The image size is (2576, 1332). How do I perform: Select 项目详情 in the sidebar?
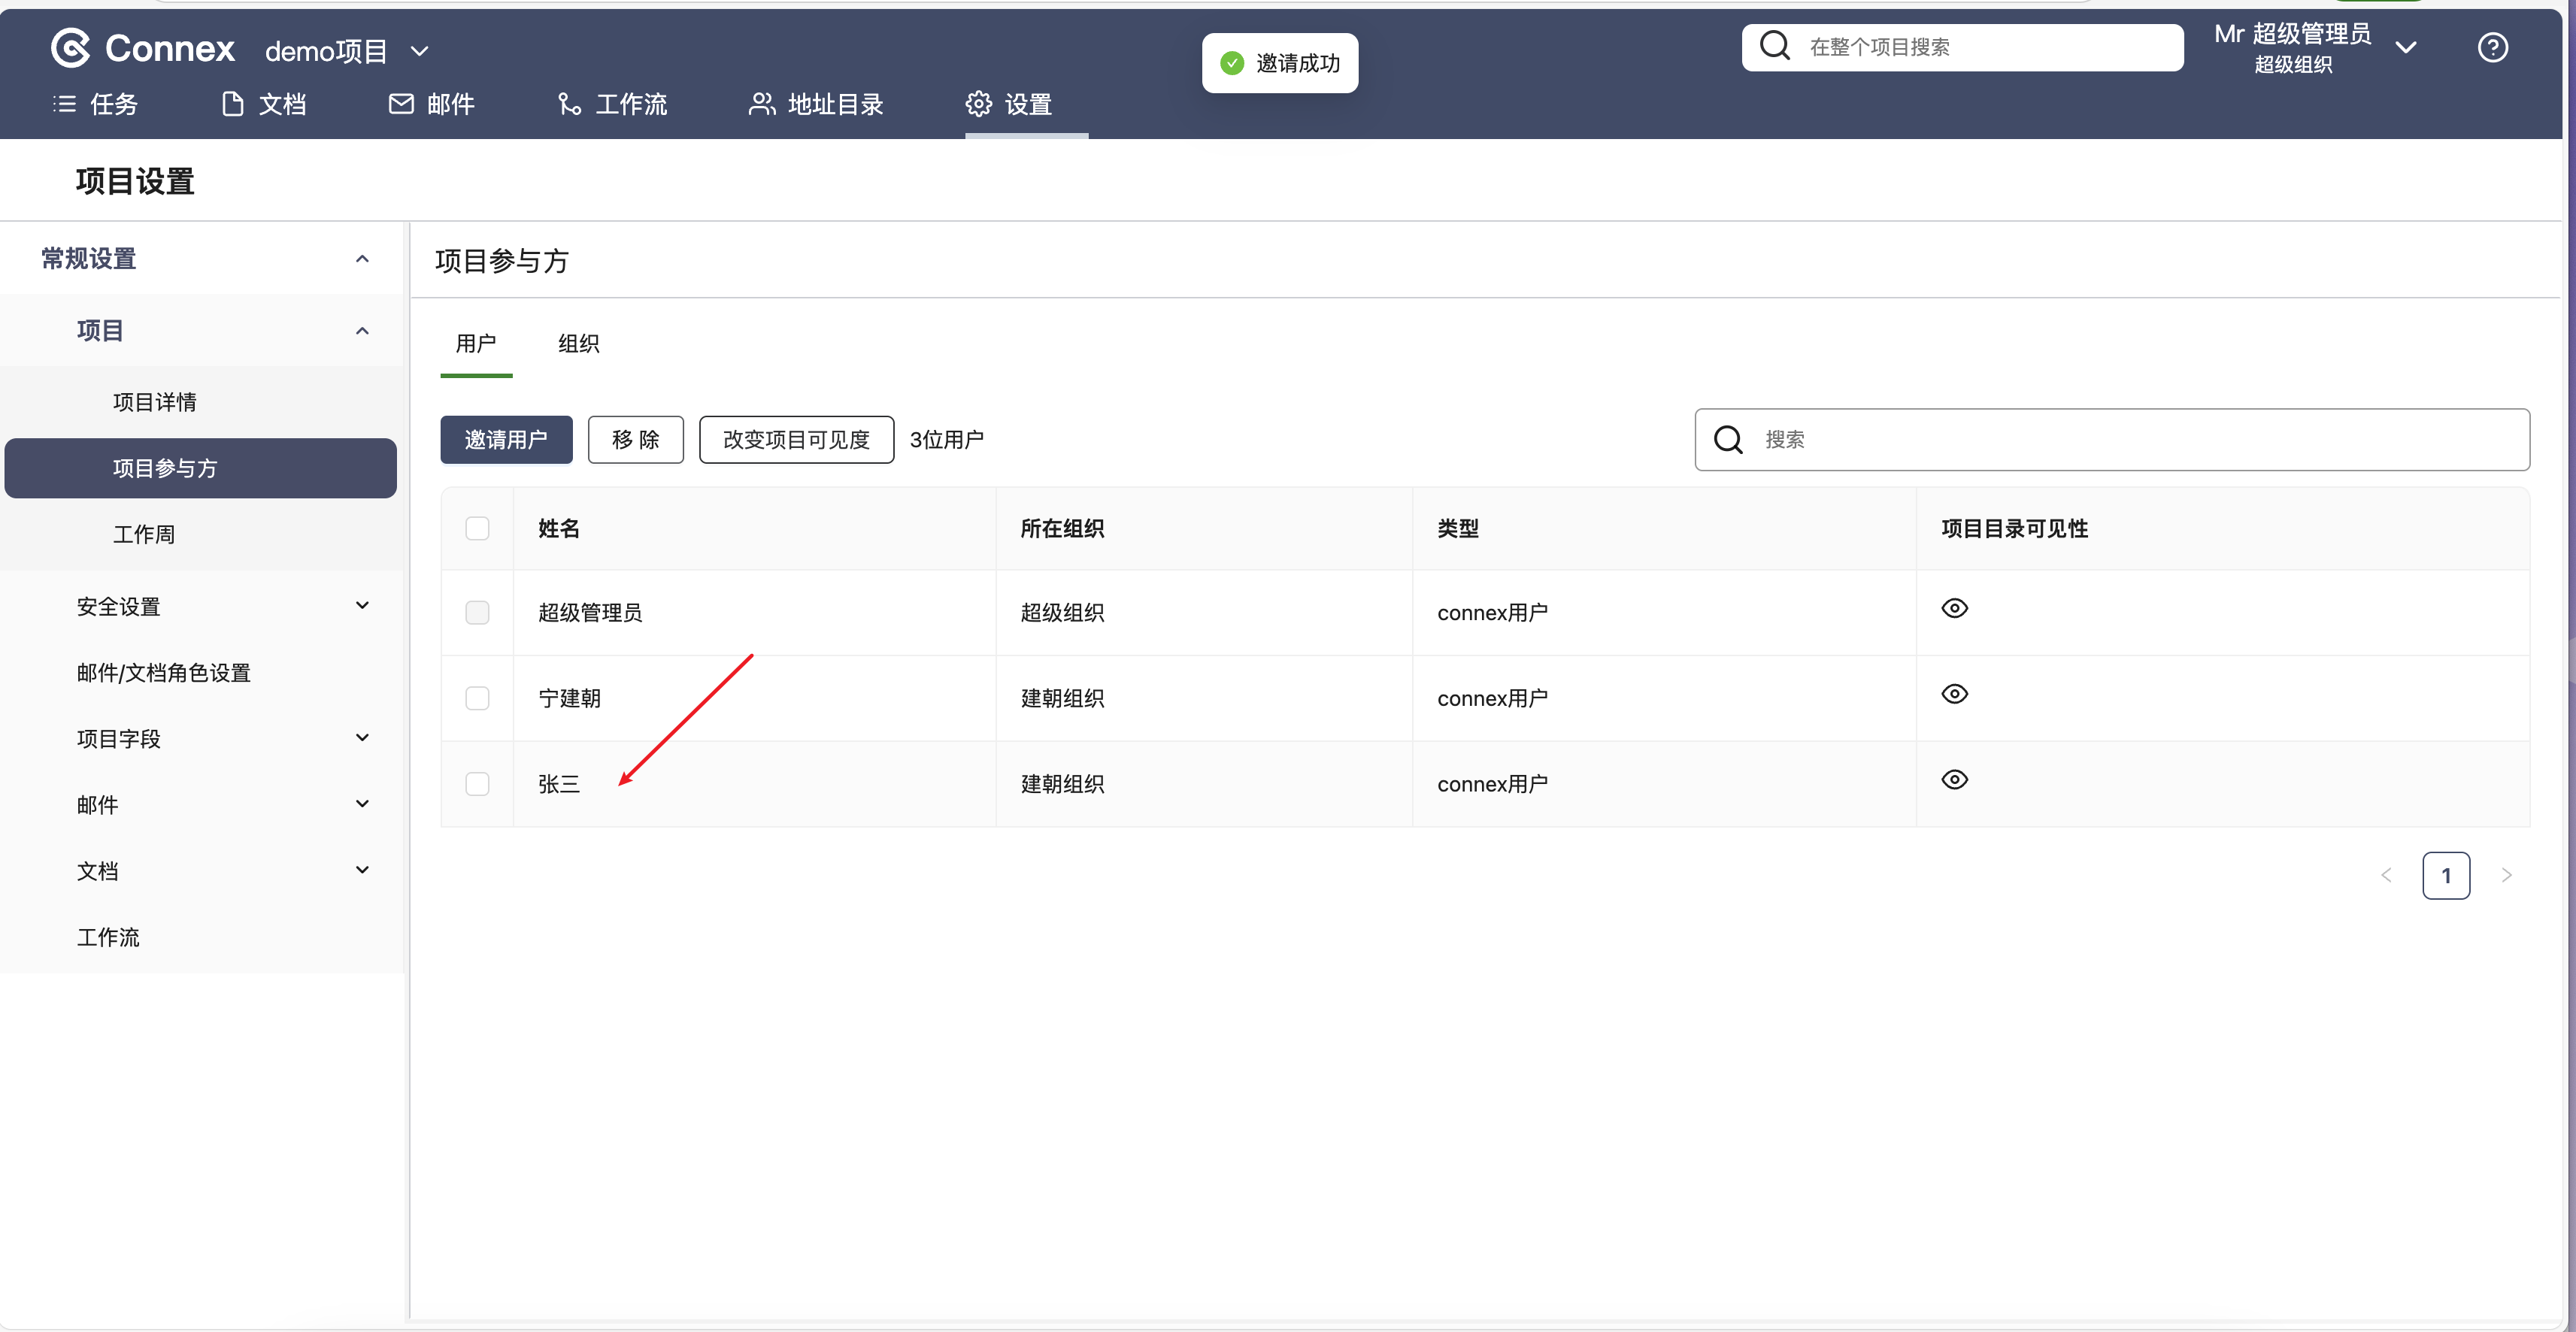[x=155, y=402]
